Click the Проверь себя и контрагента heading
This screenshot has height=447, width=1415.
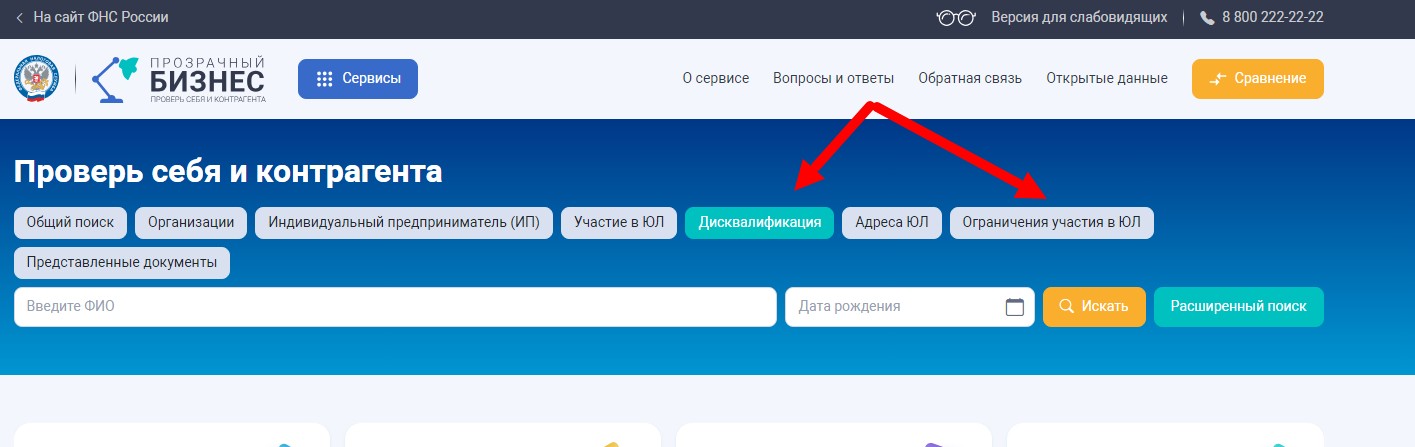[228, 172]
